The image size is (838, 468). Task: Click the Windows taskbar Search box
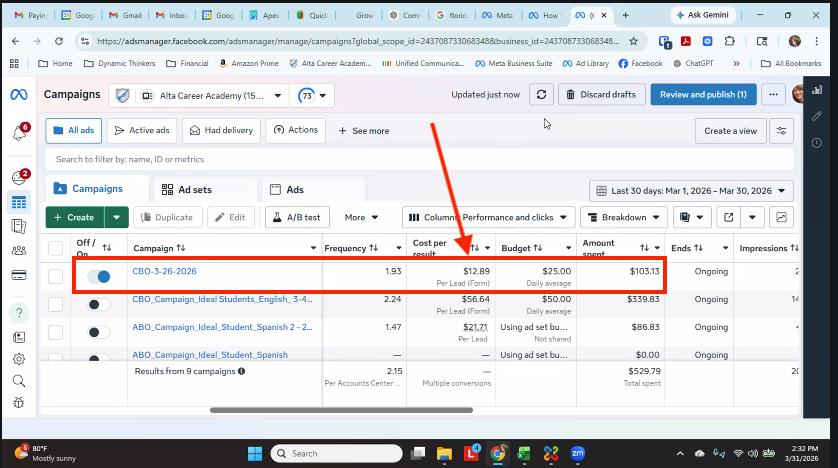(337, 454)
